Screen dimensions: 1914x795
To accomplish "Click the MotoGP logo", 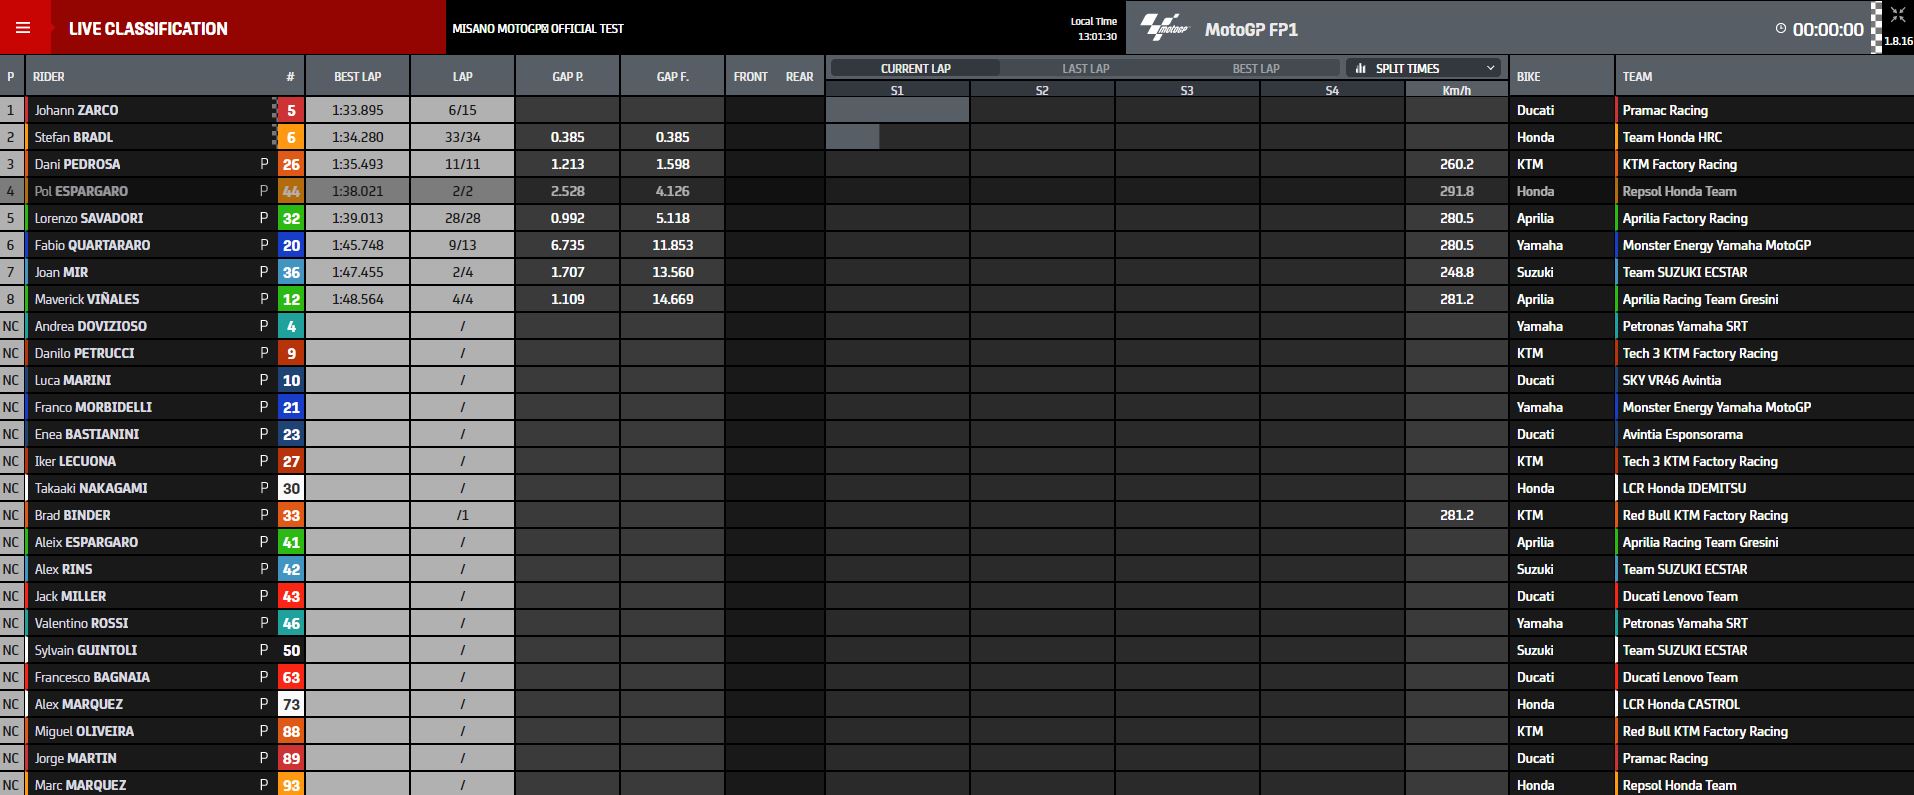I will coord(1165,28).
